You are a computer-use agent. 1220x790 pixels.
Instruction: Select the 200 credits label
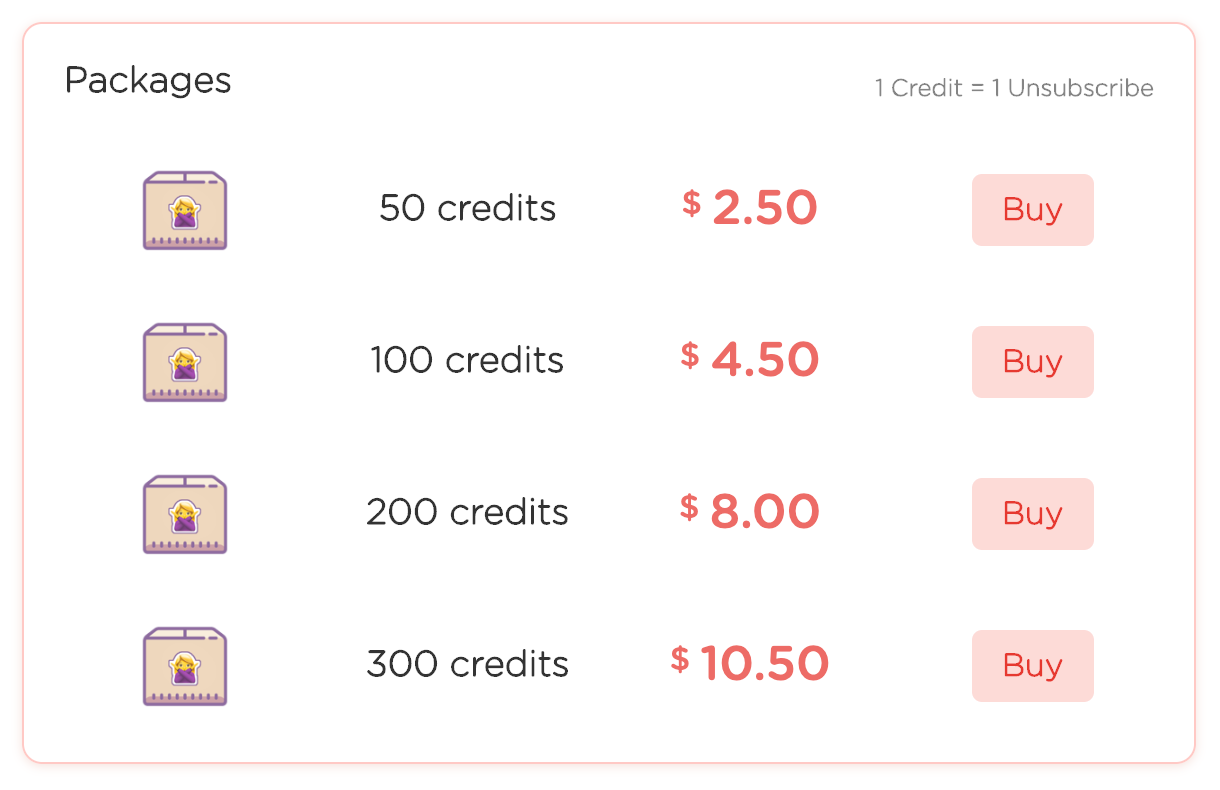click(x=467, y=512)
